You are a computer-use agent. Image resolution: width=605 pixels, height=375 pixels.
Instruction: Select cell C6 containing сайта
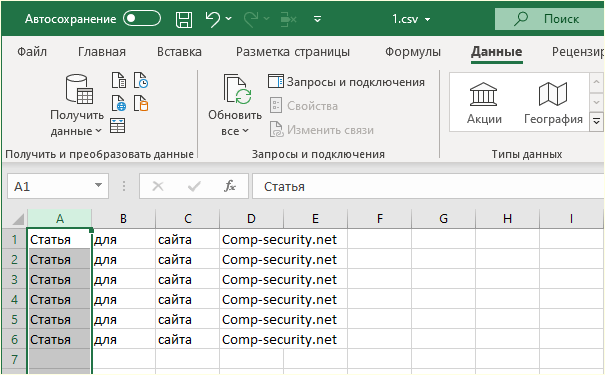188,340
